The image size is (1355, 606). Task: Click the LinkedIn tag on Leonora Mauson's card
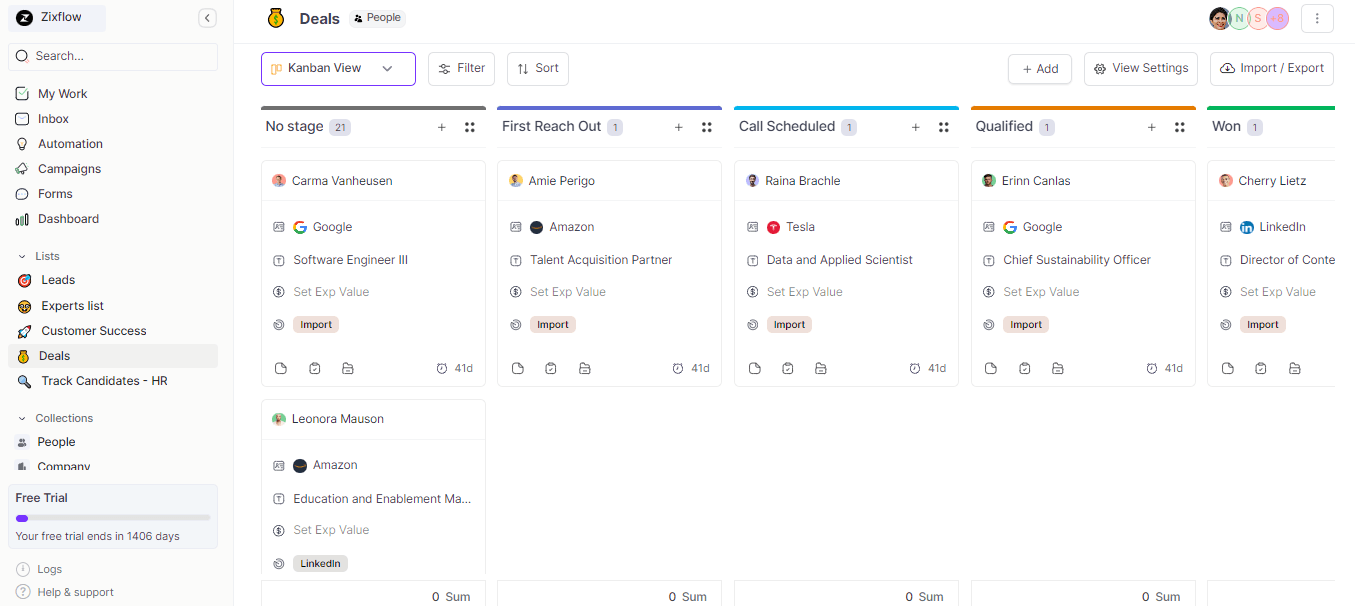point(320,563)
